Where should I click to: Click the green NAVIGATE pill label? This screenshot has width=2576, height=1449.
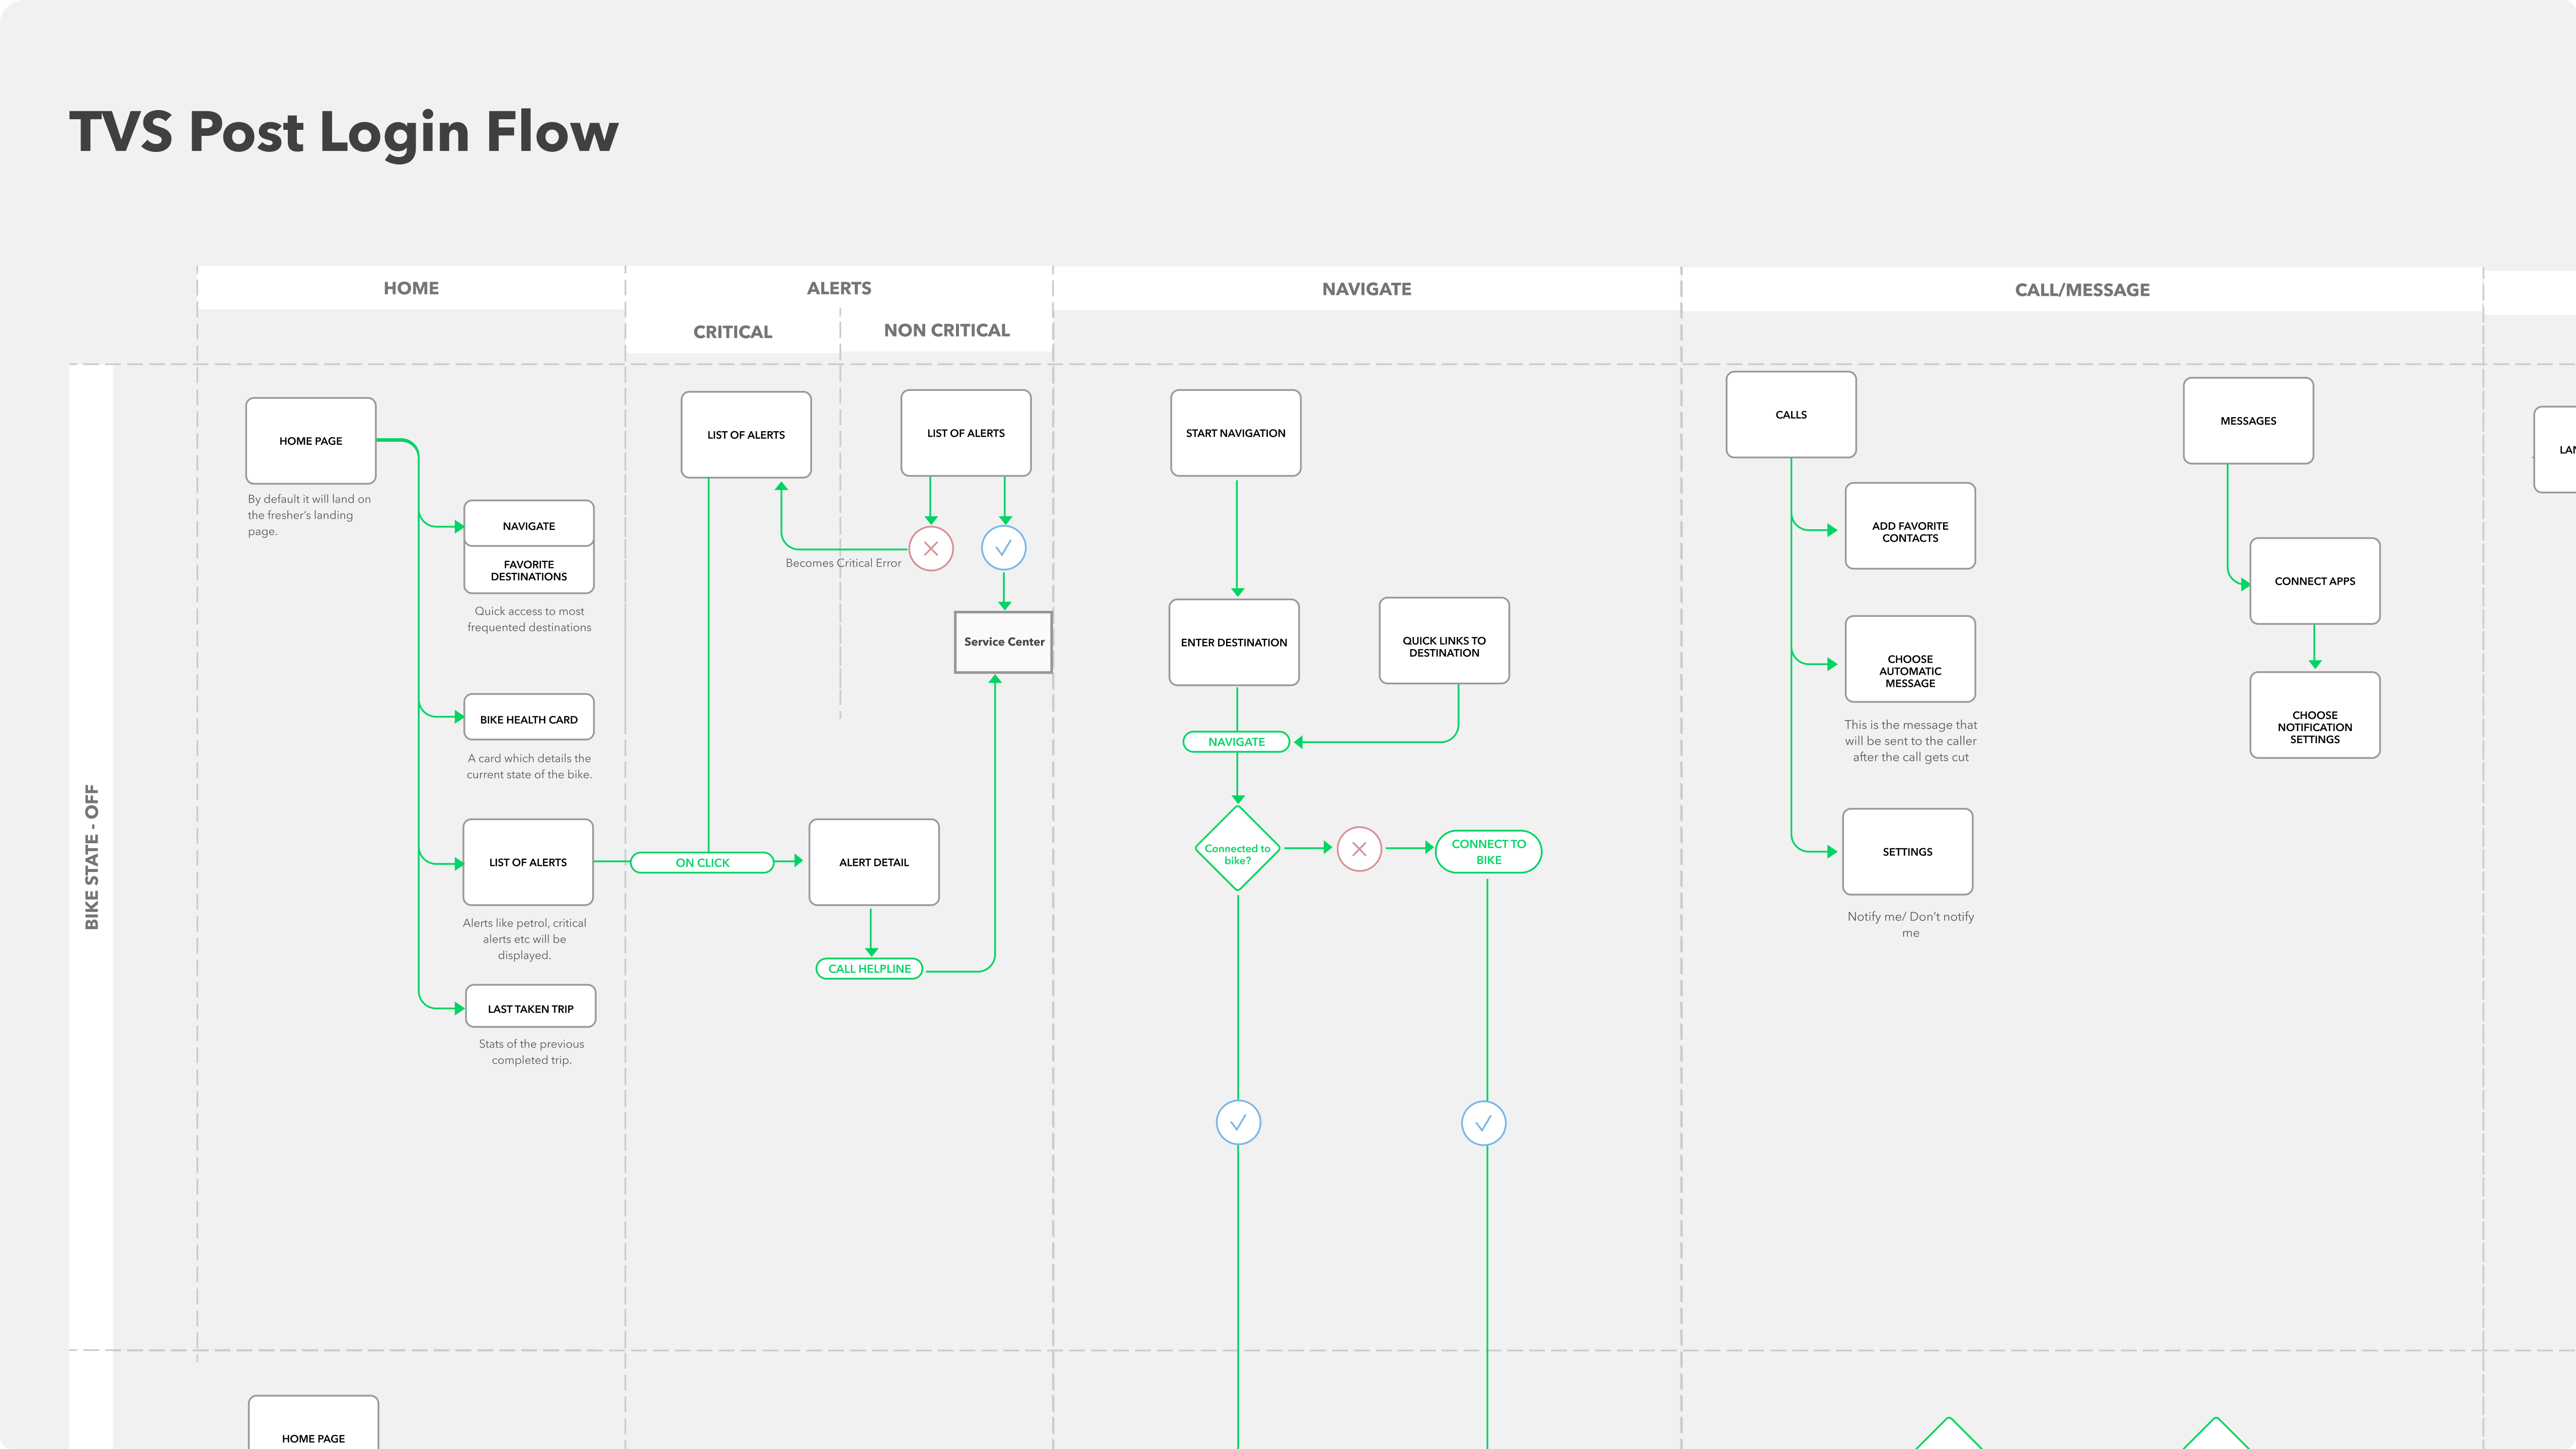click(x=1236, y=742)
